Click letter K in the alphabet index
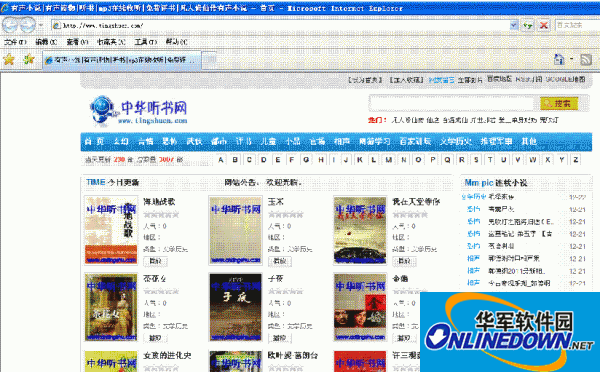The height and width of the screenshot is (372, 600). point(360,160)
